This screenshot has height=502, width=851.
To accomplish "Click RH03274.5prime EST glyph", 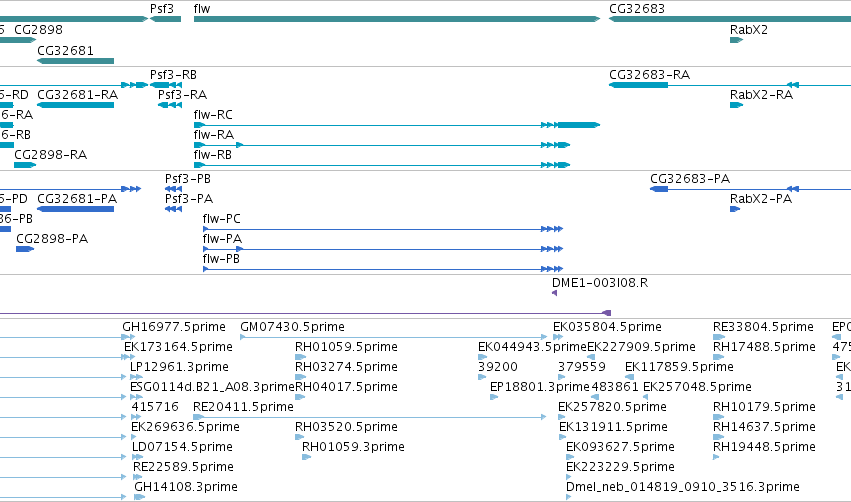I will click(301, 377).
